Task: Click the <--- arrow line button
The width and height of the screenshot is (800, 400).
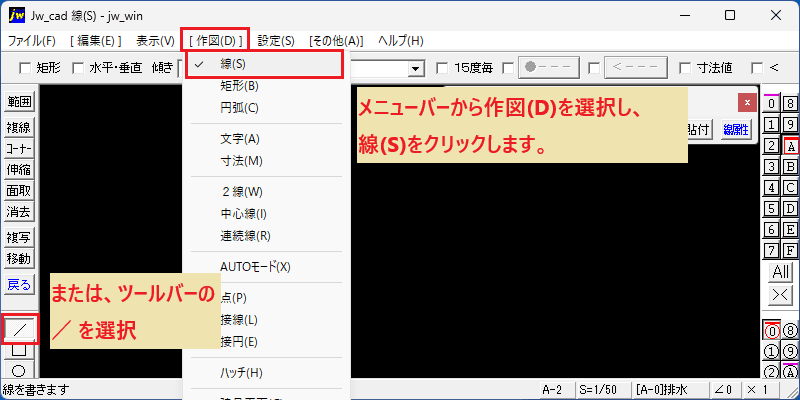Action: (x=636, y=67)
